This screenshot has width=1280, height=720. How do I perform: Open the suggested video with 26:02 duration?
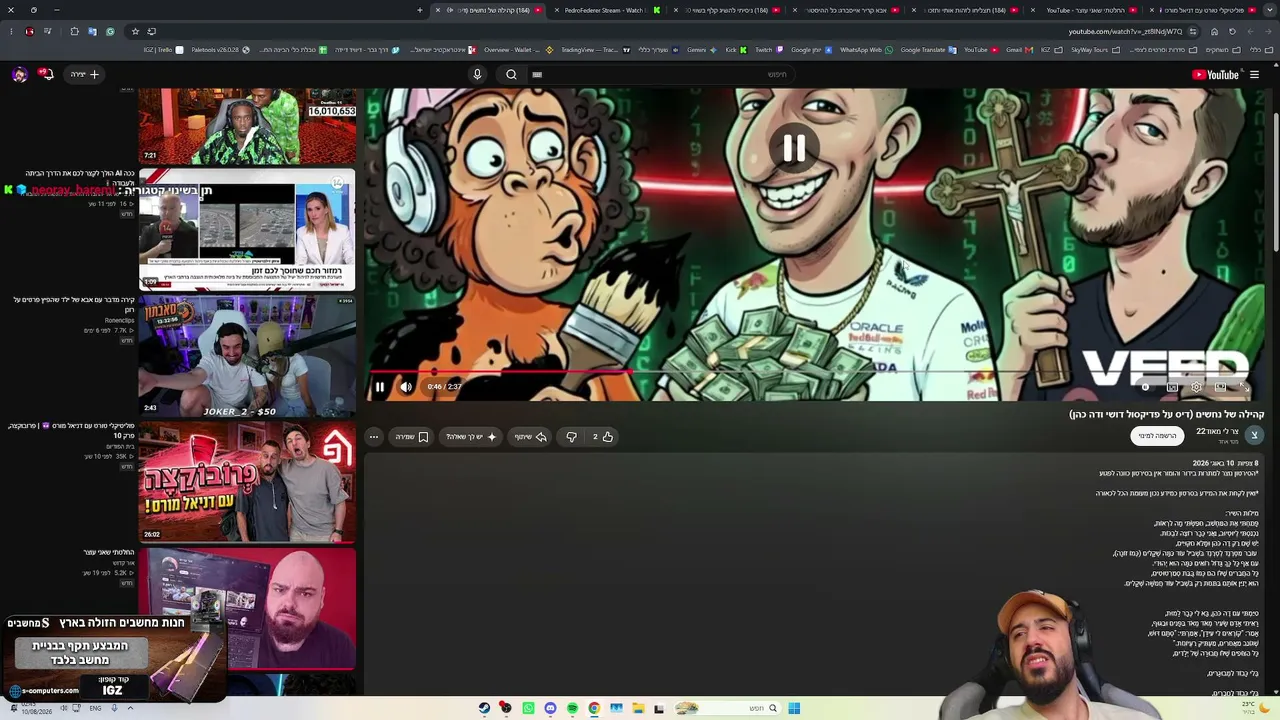coord(247,482)
